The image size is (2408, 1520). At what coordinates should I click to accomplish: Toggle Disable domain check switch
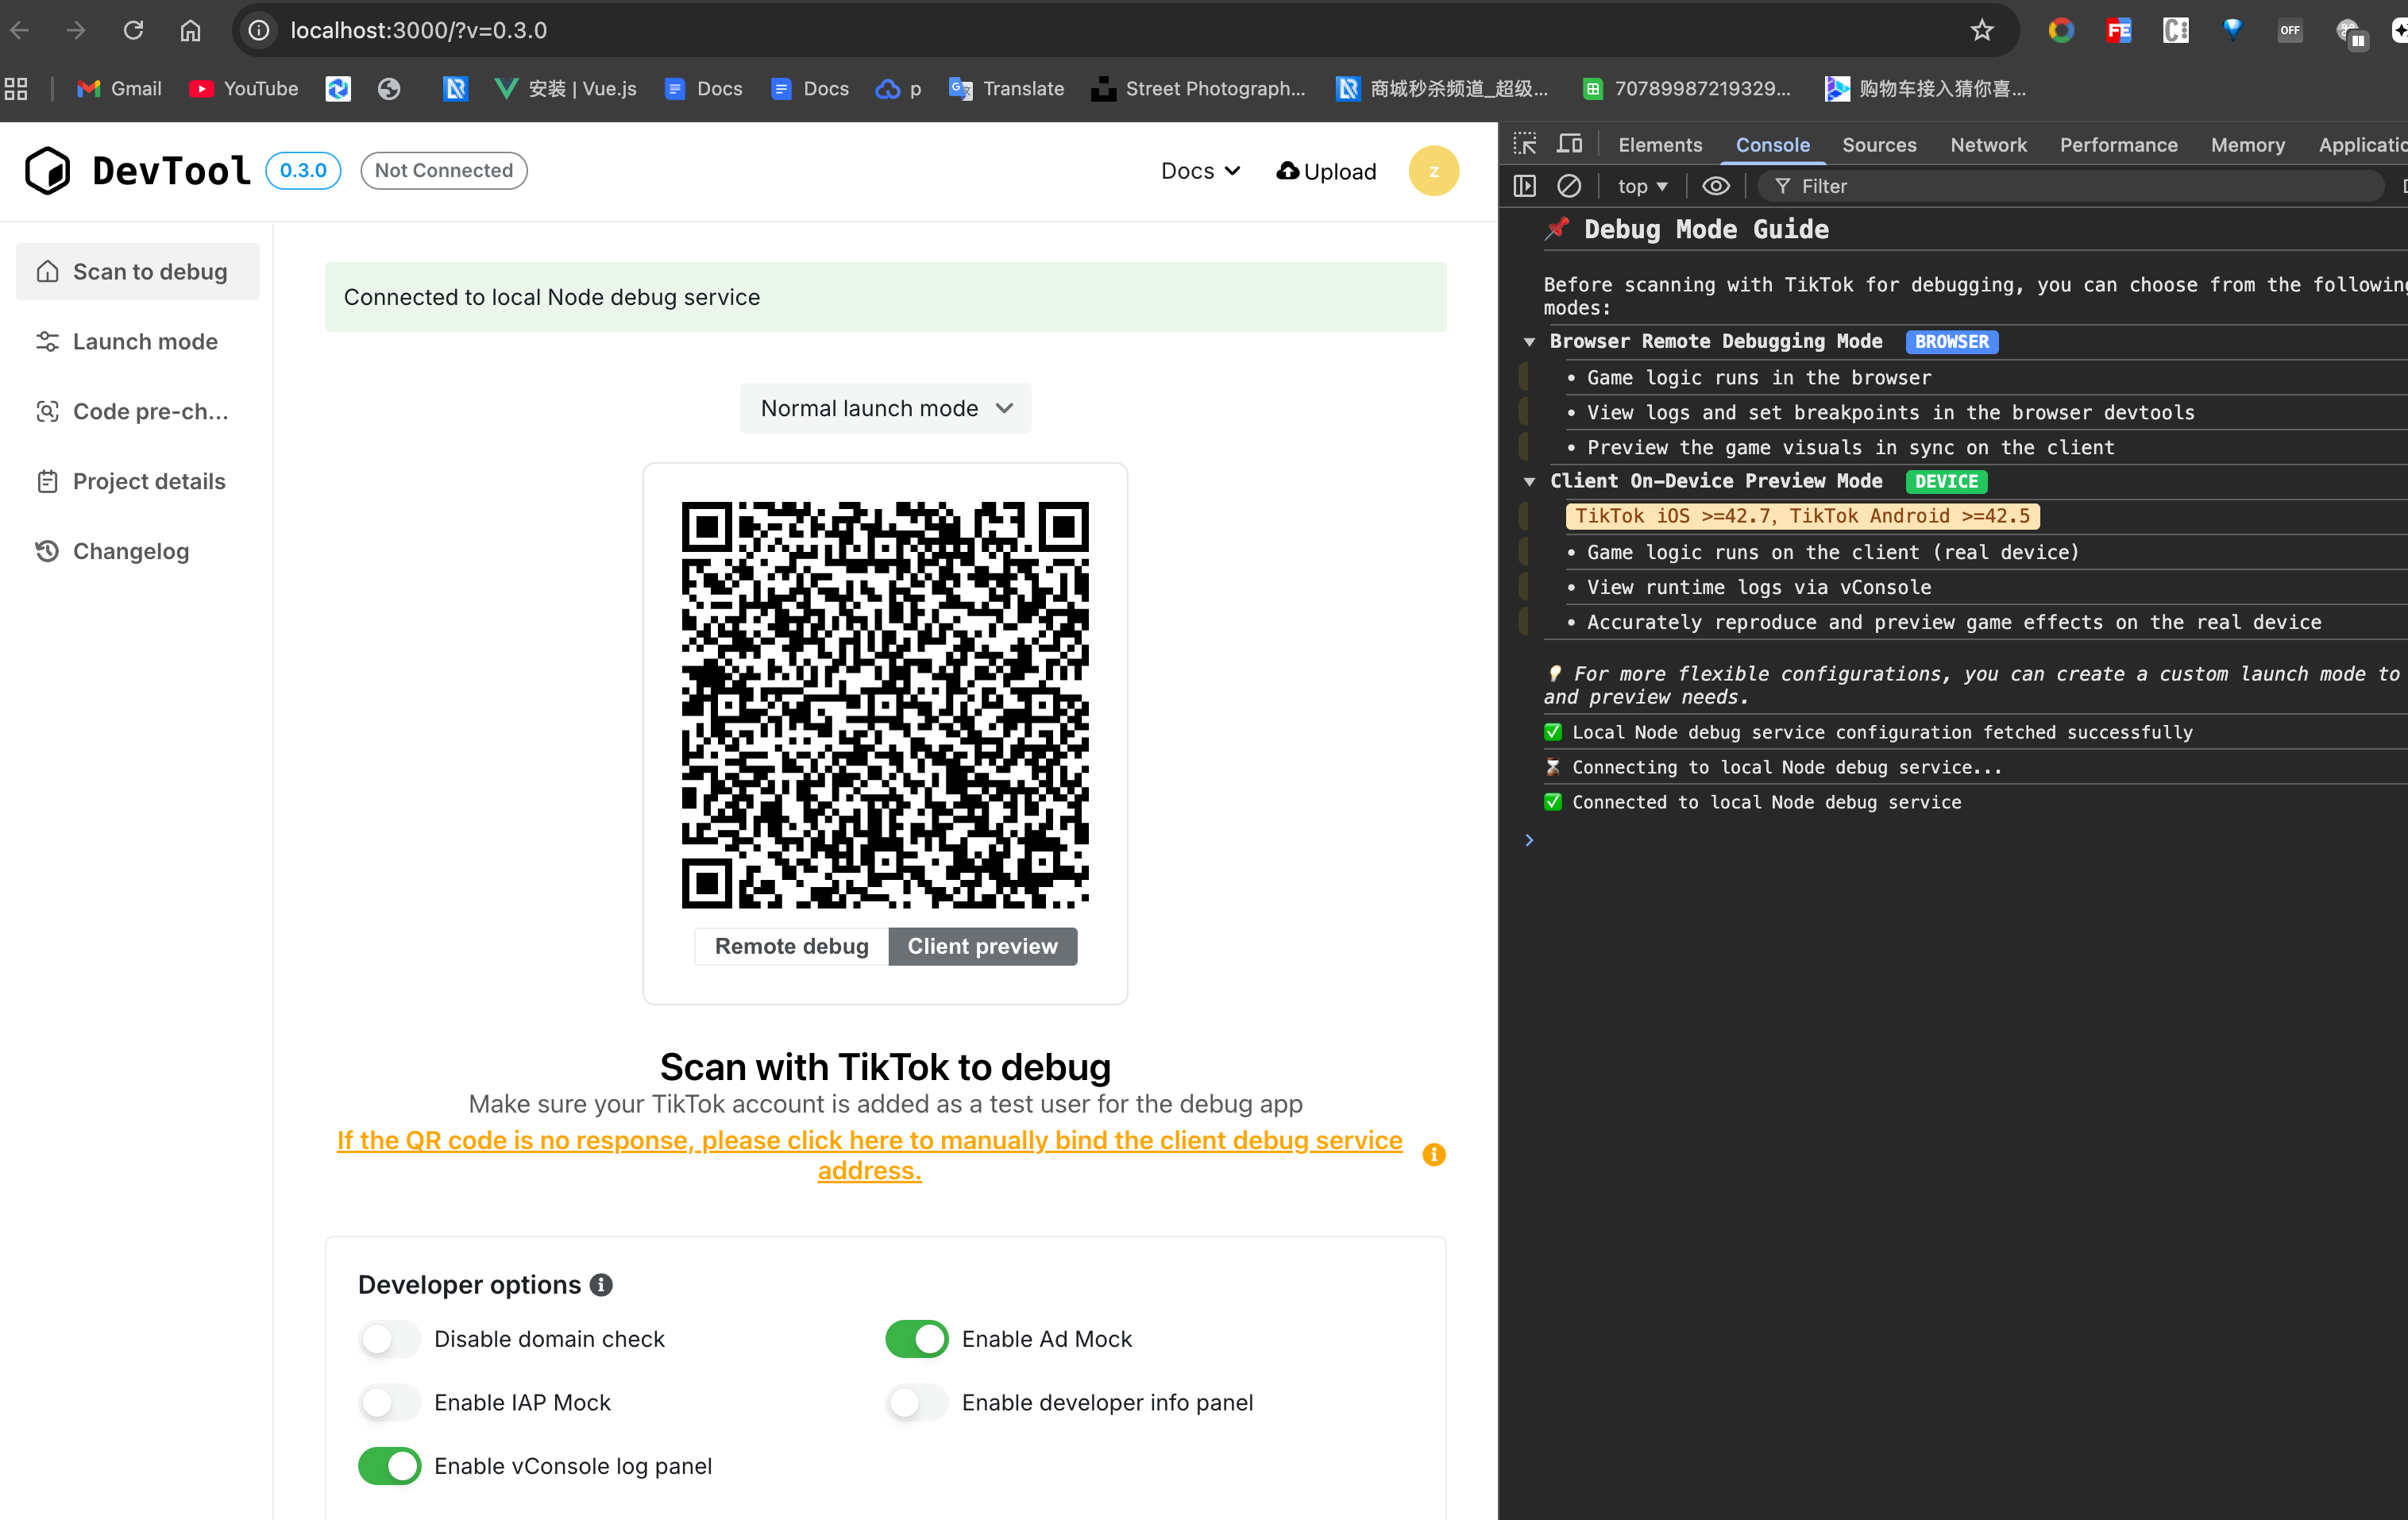coord(389,1339)
